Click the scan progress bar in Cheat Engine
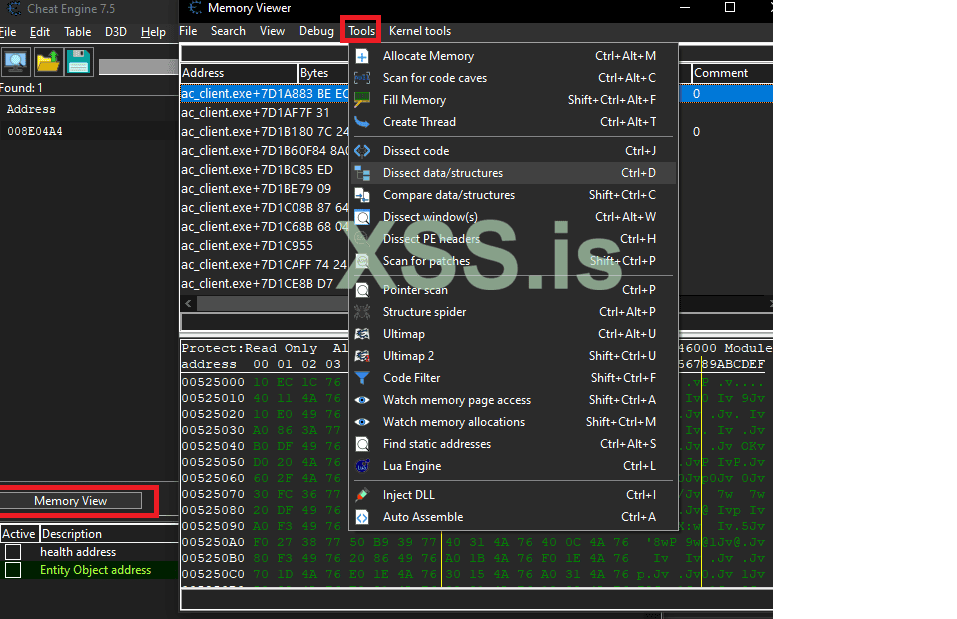The height and width of the screenshot is (619, 957). pyautogui.click(x=139, y=67)
